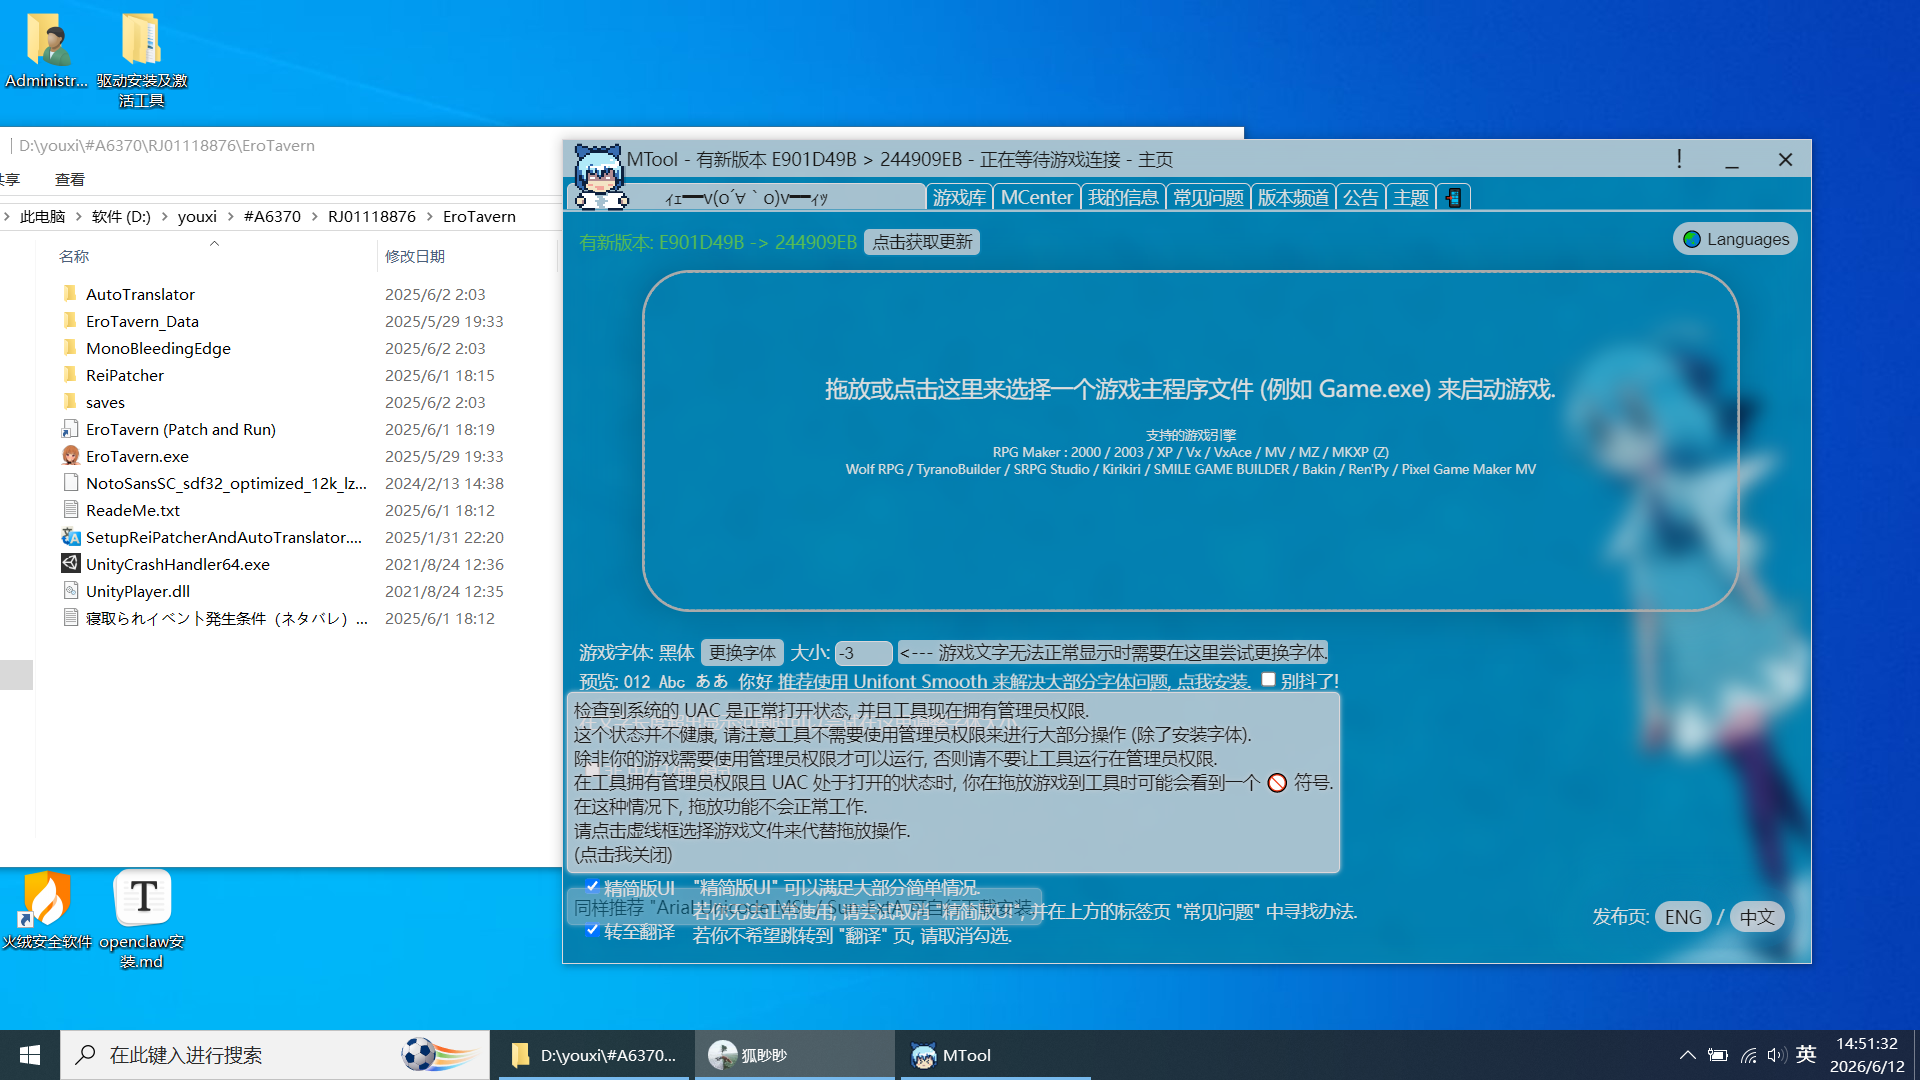Expand the 此电脑 breadcrumb chevron
This screenshot has height=1080, width=1920.
[x=78, y=216]
